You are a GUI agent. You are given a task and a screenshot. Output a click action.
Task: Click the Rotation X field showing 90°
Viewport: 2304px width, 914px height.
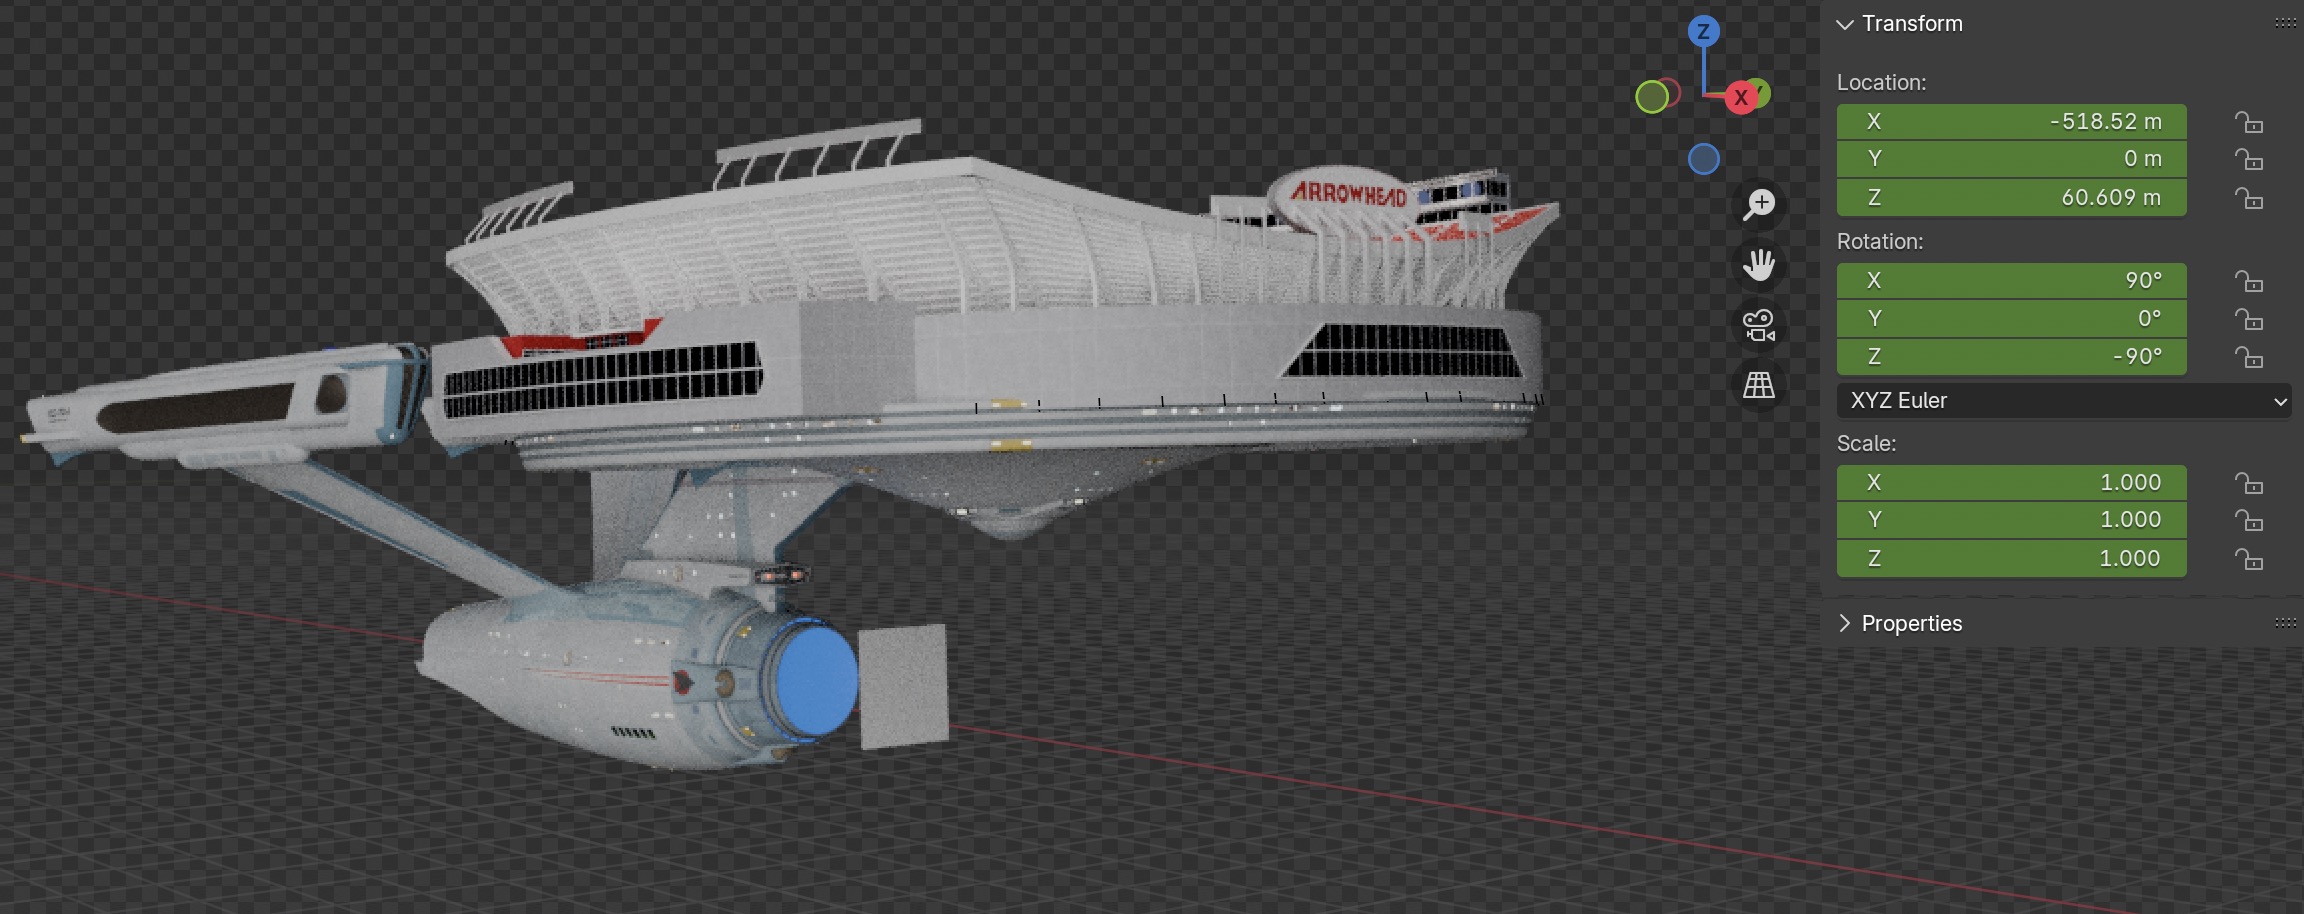click(x=2011, y=281)
